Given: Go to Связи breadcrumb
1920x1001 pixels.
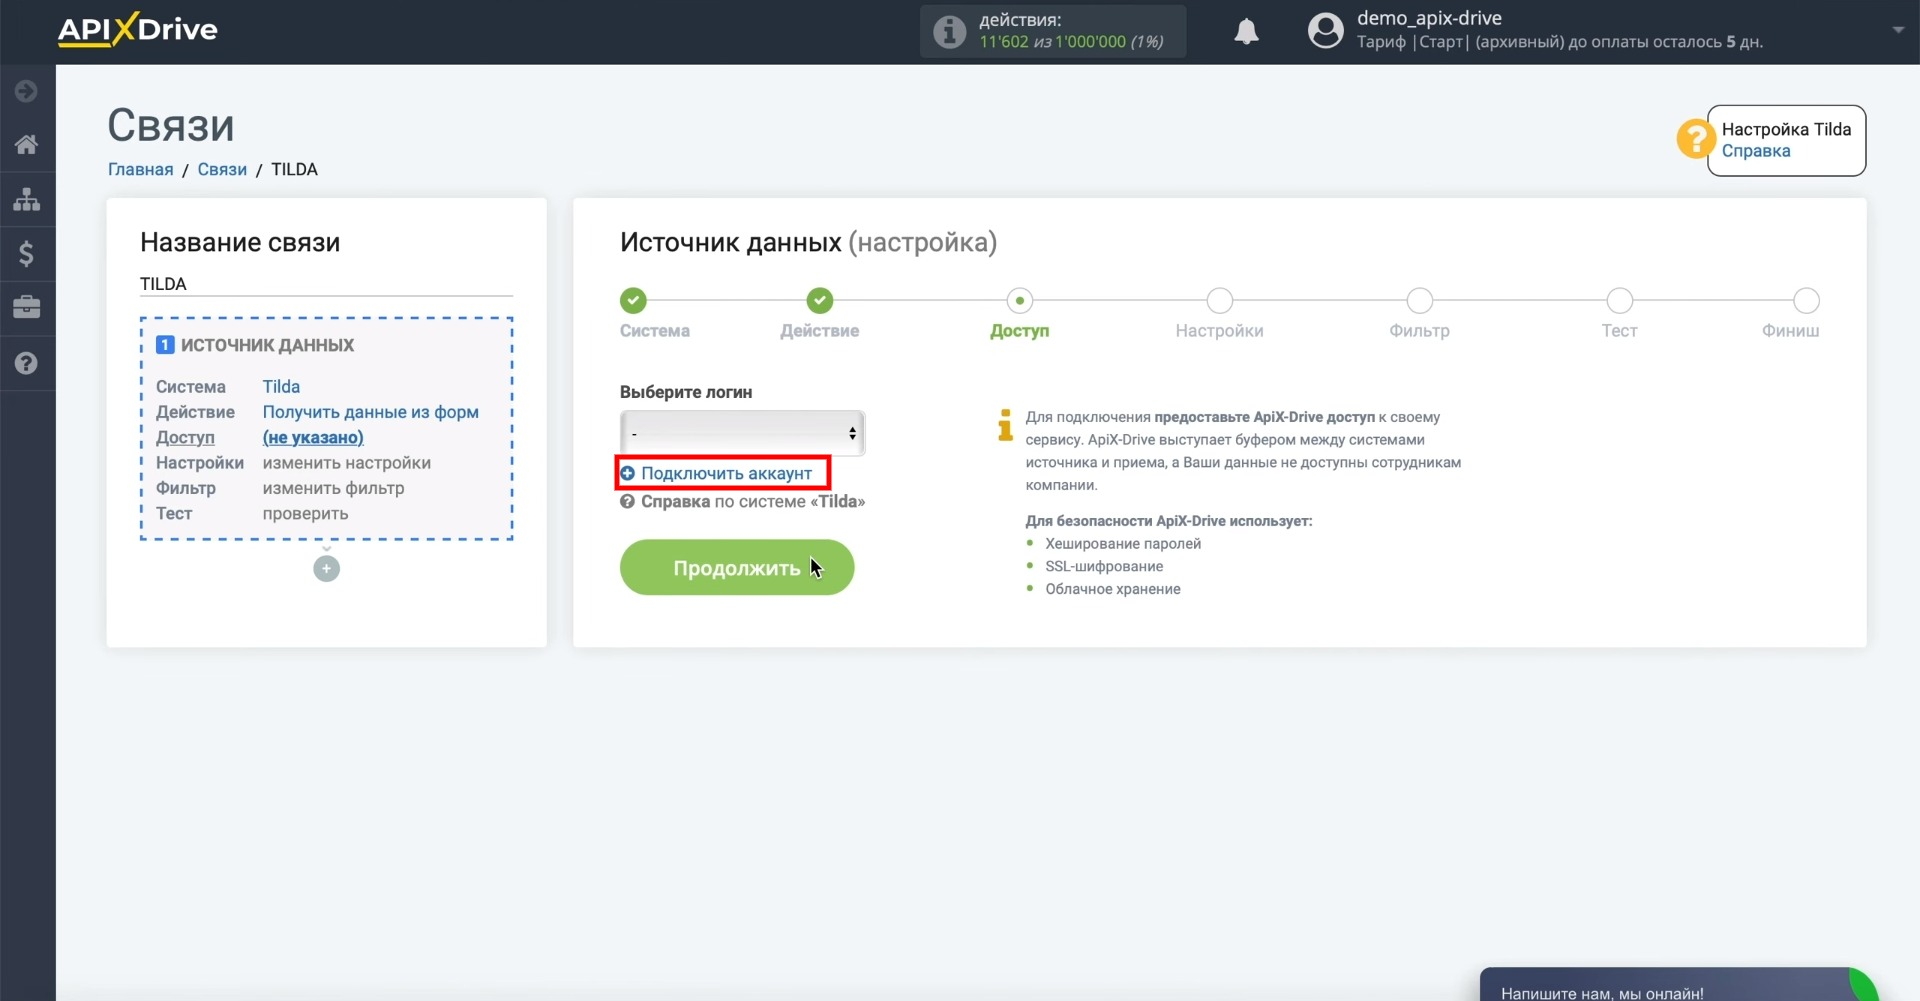Looking at the screenshot, I should 222,169.
